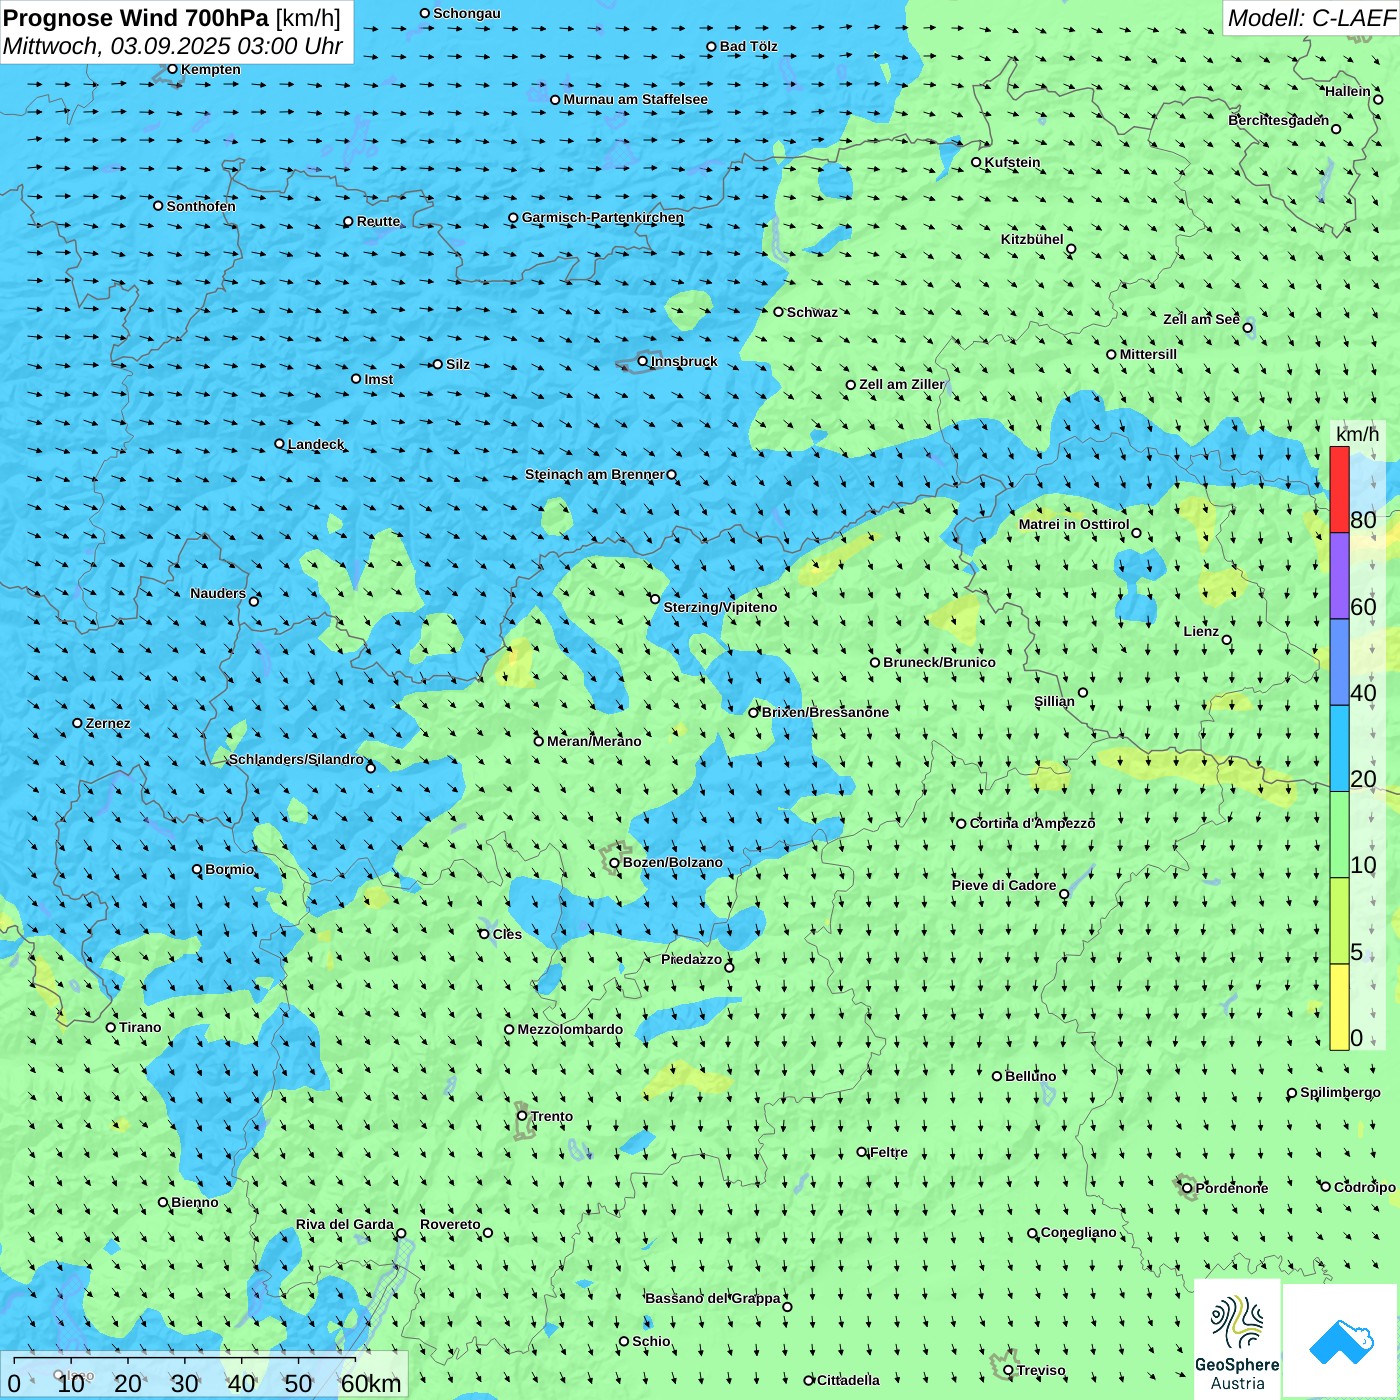Screen dimensions: 1400x1400
Task: Click the GeoSphere Austria logo
Action: point(1237,1340)
